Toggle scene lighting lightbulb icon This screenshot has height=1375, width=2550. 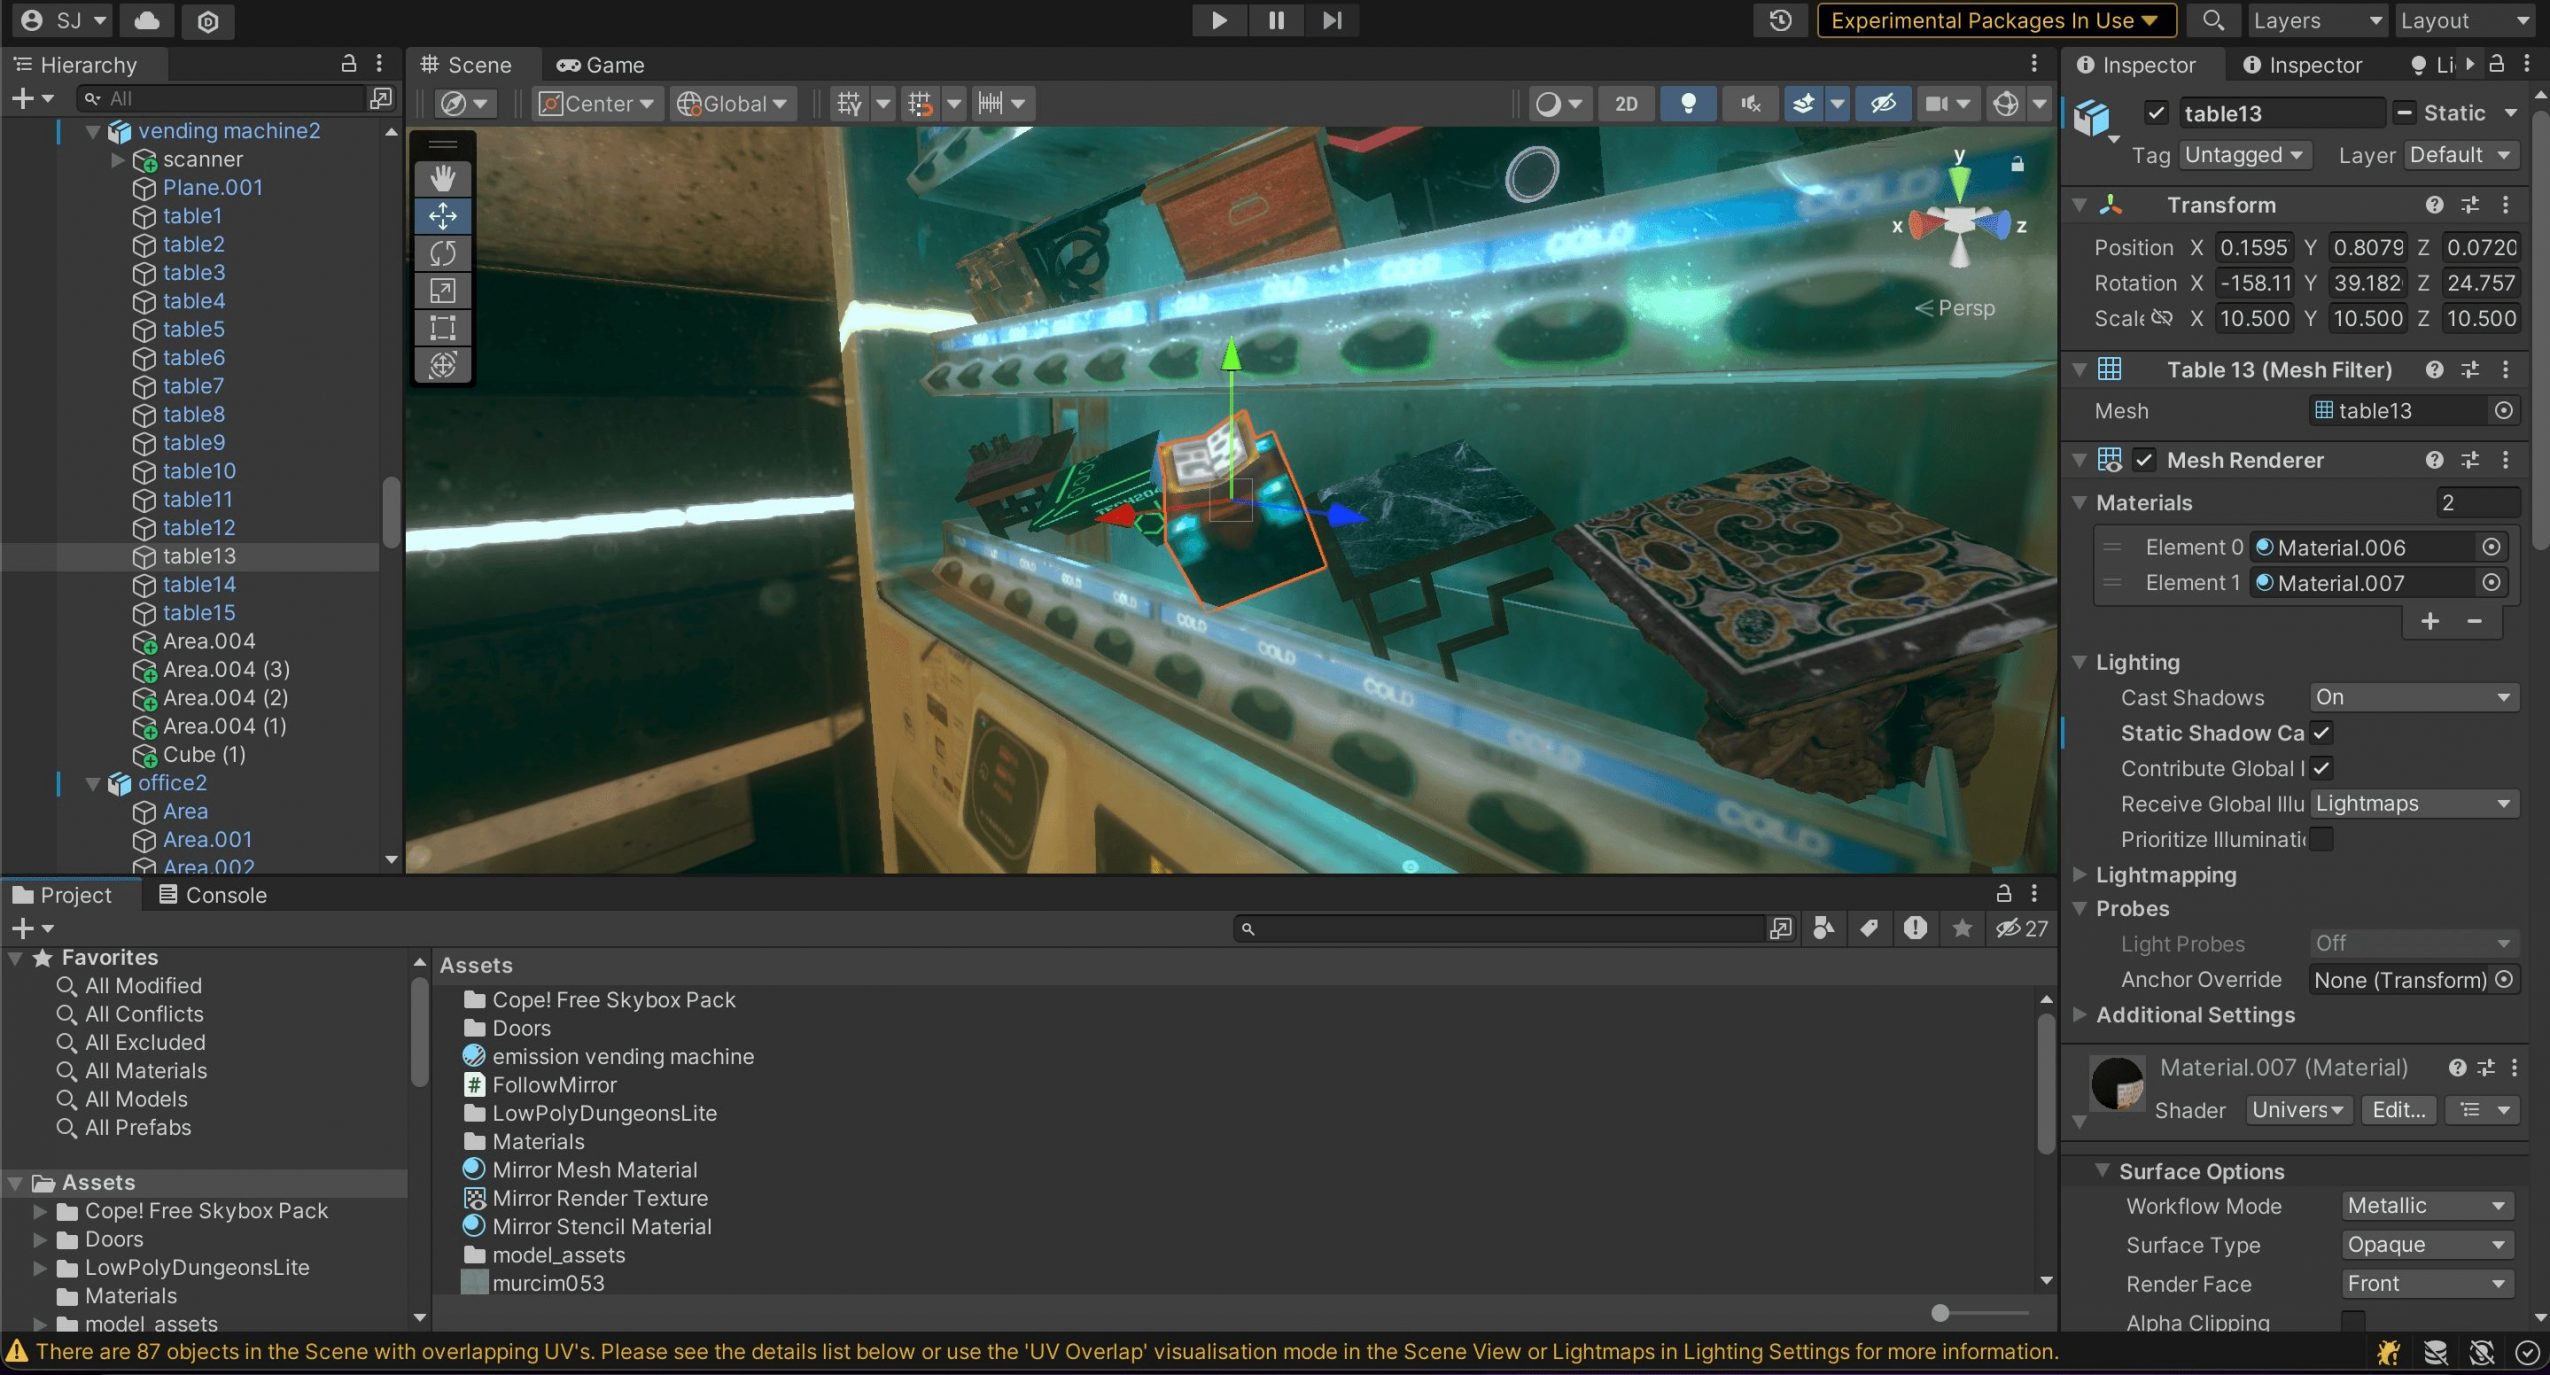[x=1688, y=104]
